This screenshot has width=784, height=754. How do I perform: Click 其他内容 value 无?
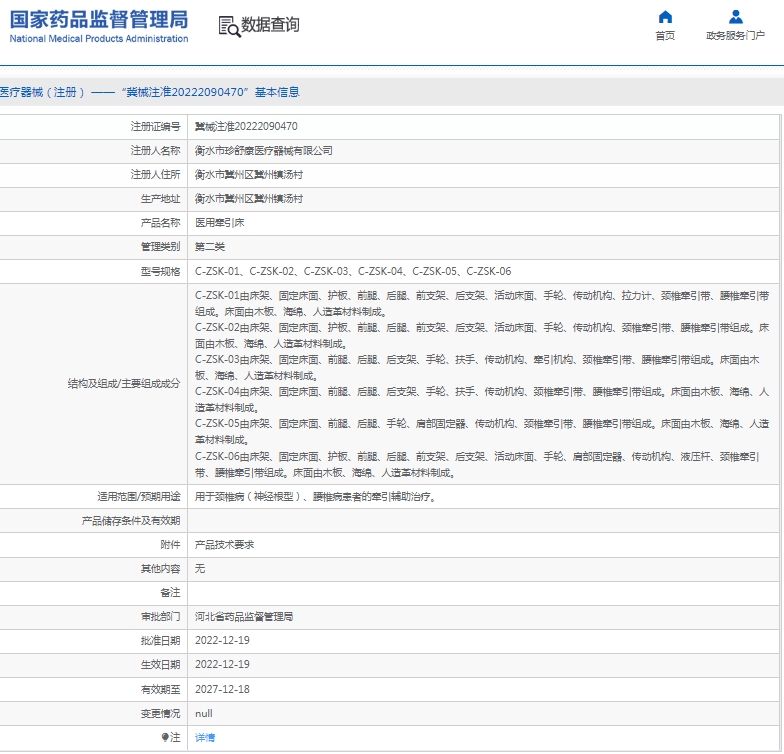[200, 568]
